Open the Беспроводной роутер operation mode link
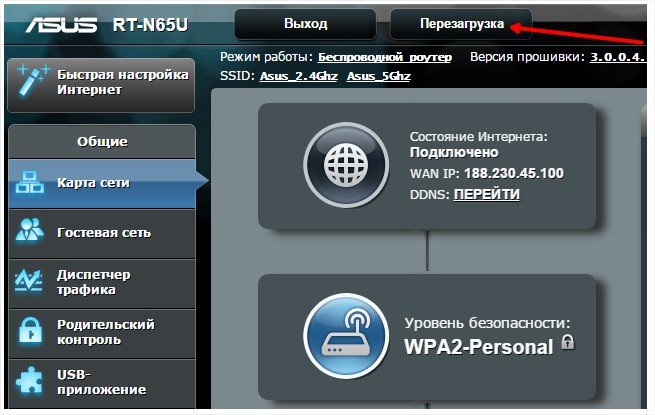The height and width of the screenshot is (415, 655). [384, 58]
